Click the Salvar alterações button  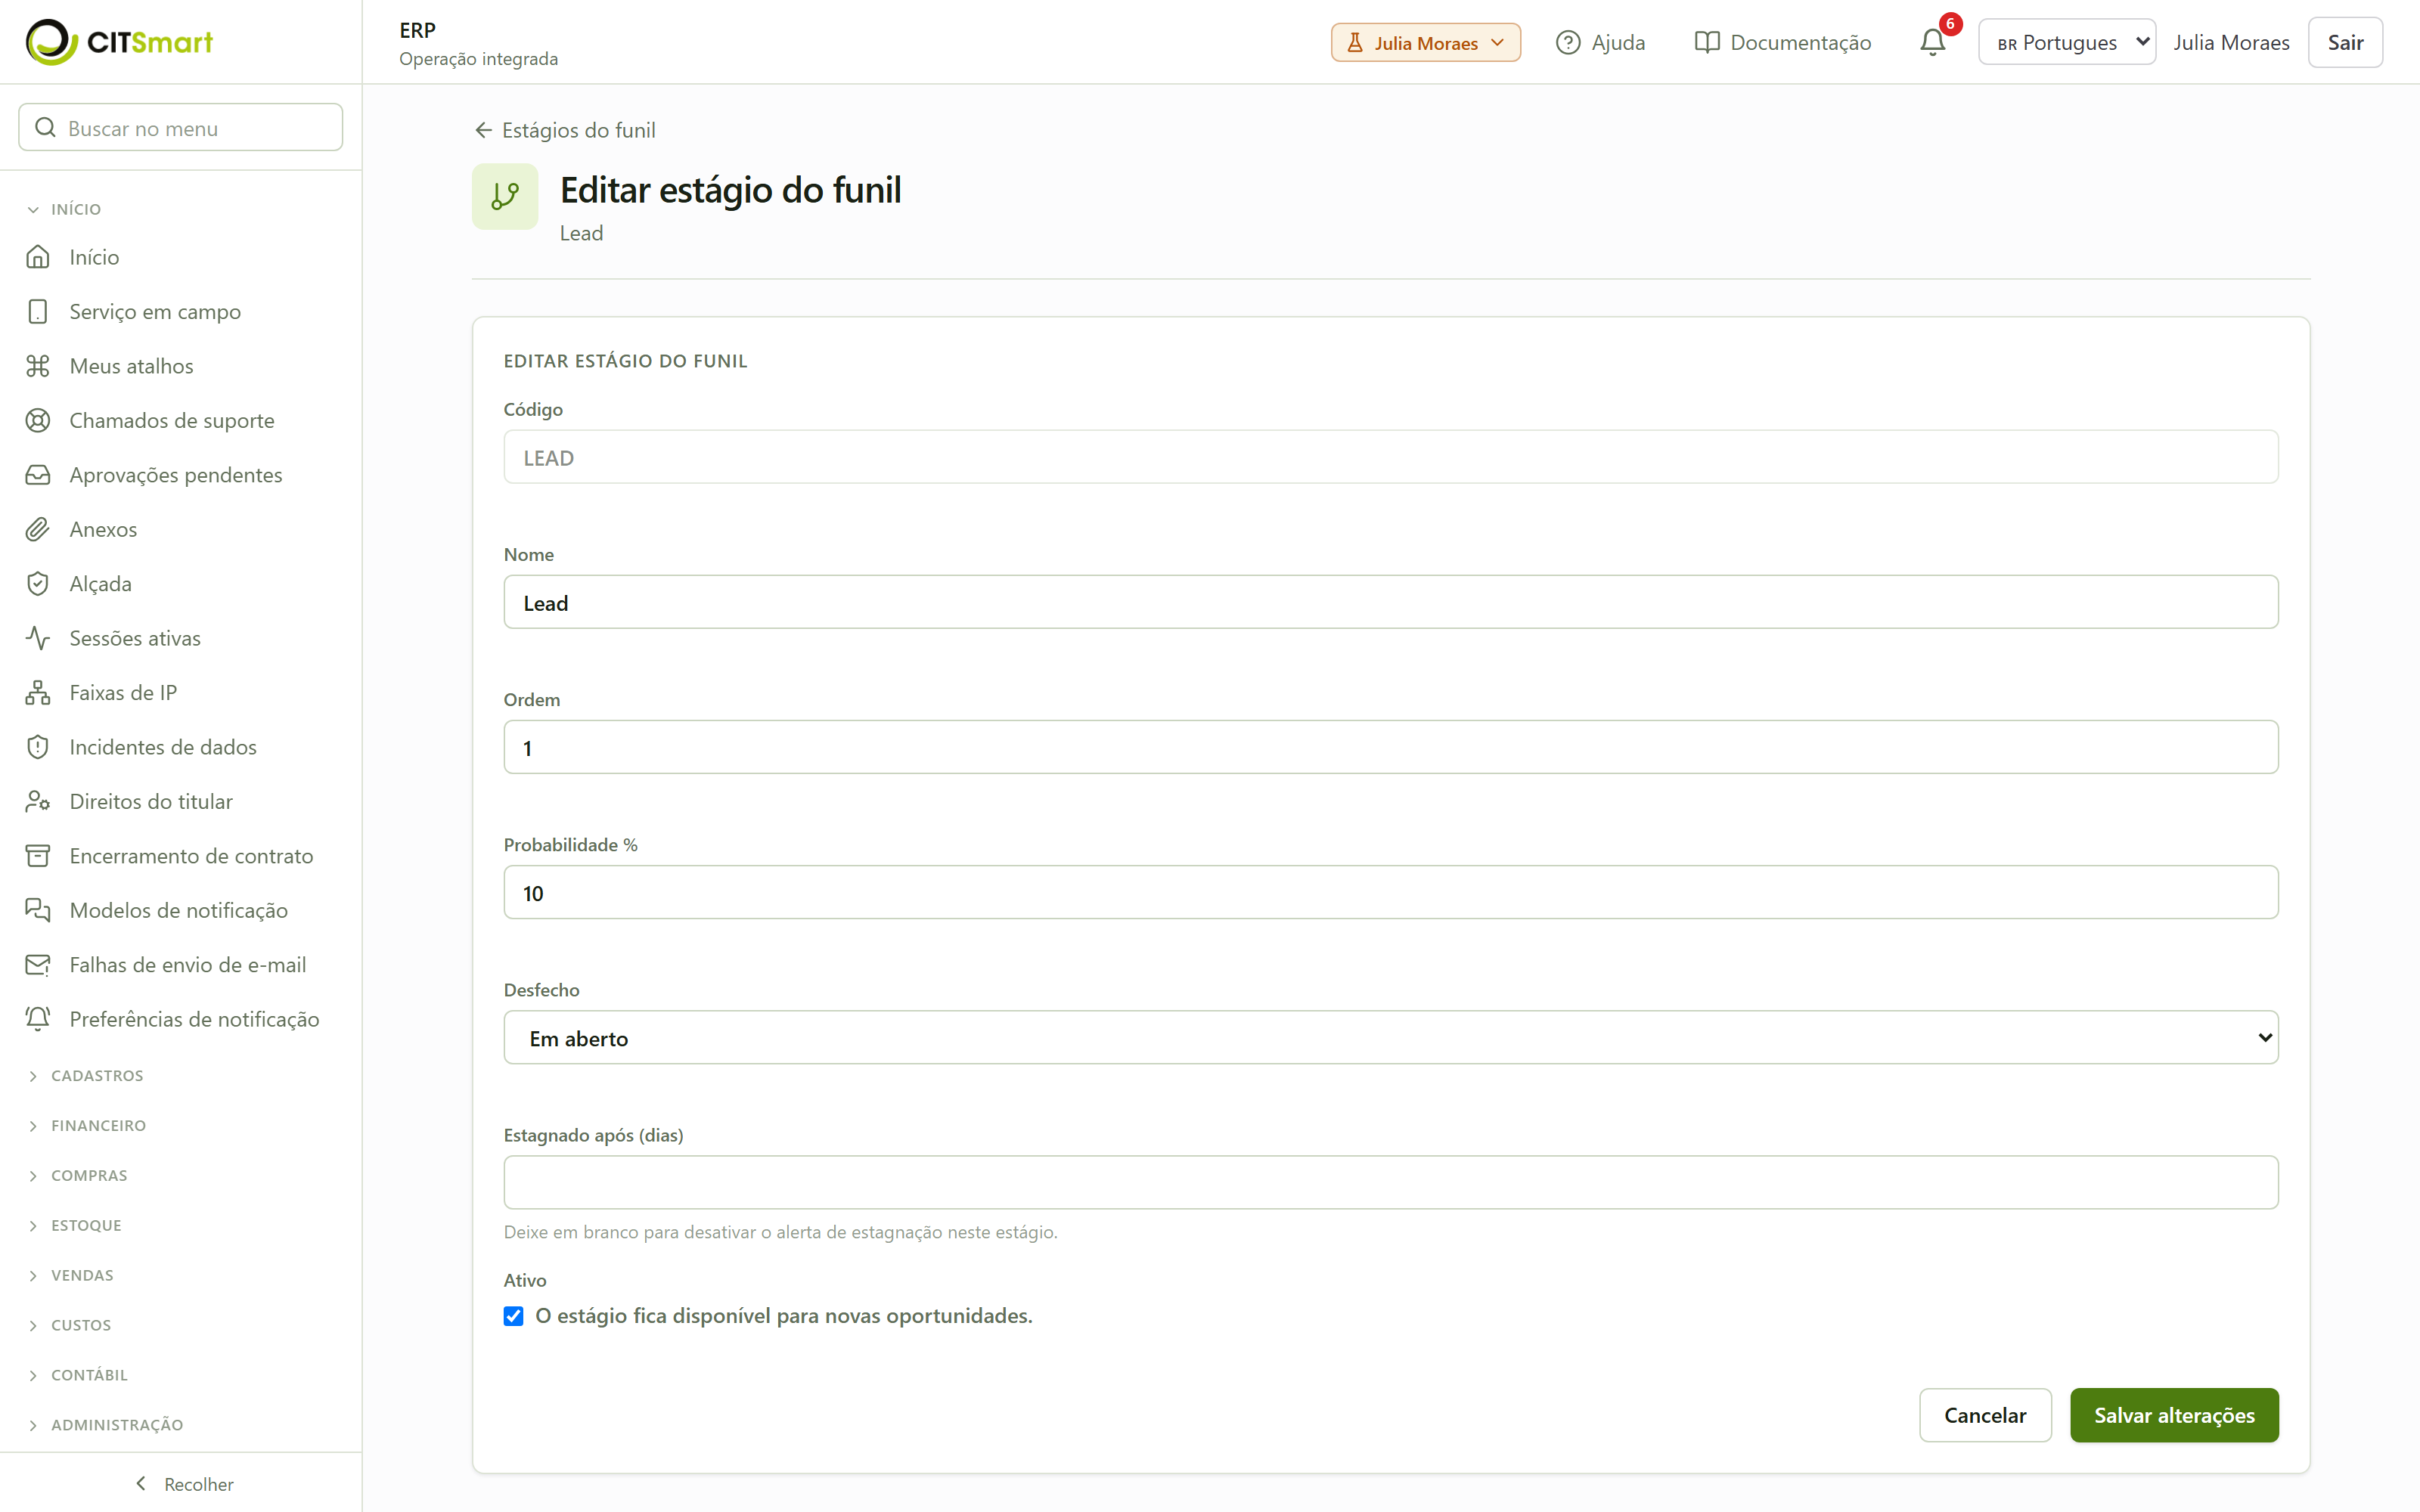coord(2174,1415)
